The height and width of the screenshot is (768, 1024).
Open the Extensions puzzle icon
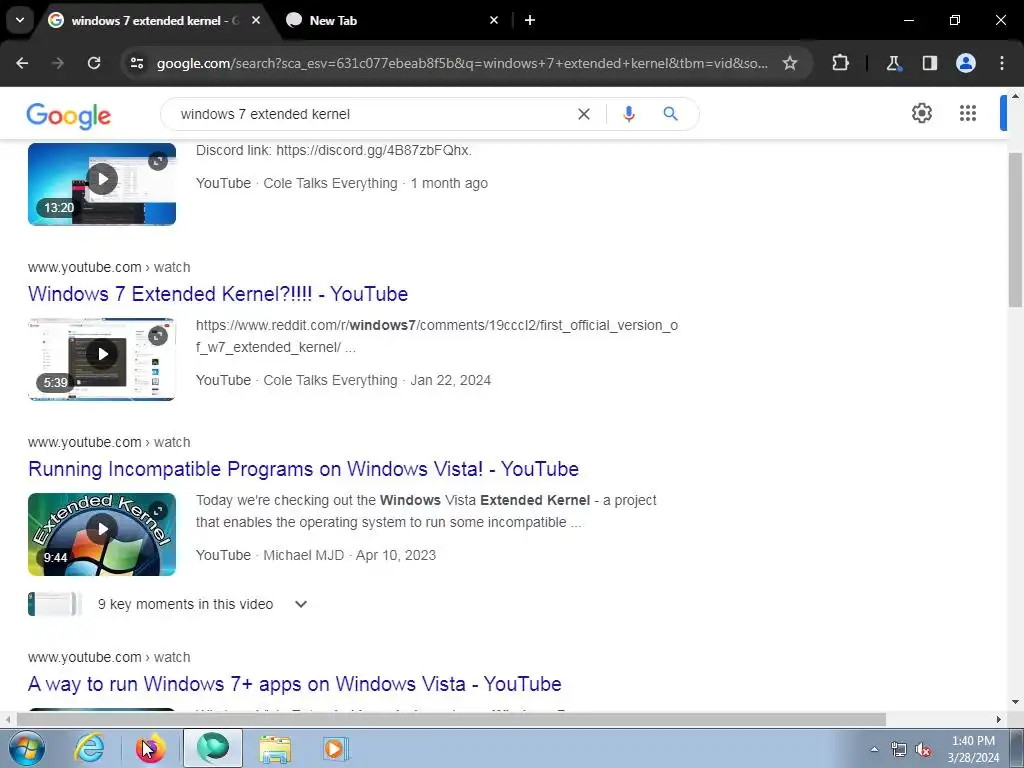[x=840, y=63]
